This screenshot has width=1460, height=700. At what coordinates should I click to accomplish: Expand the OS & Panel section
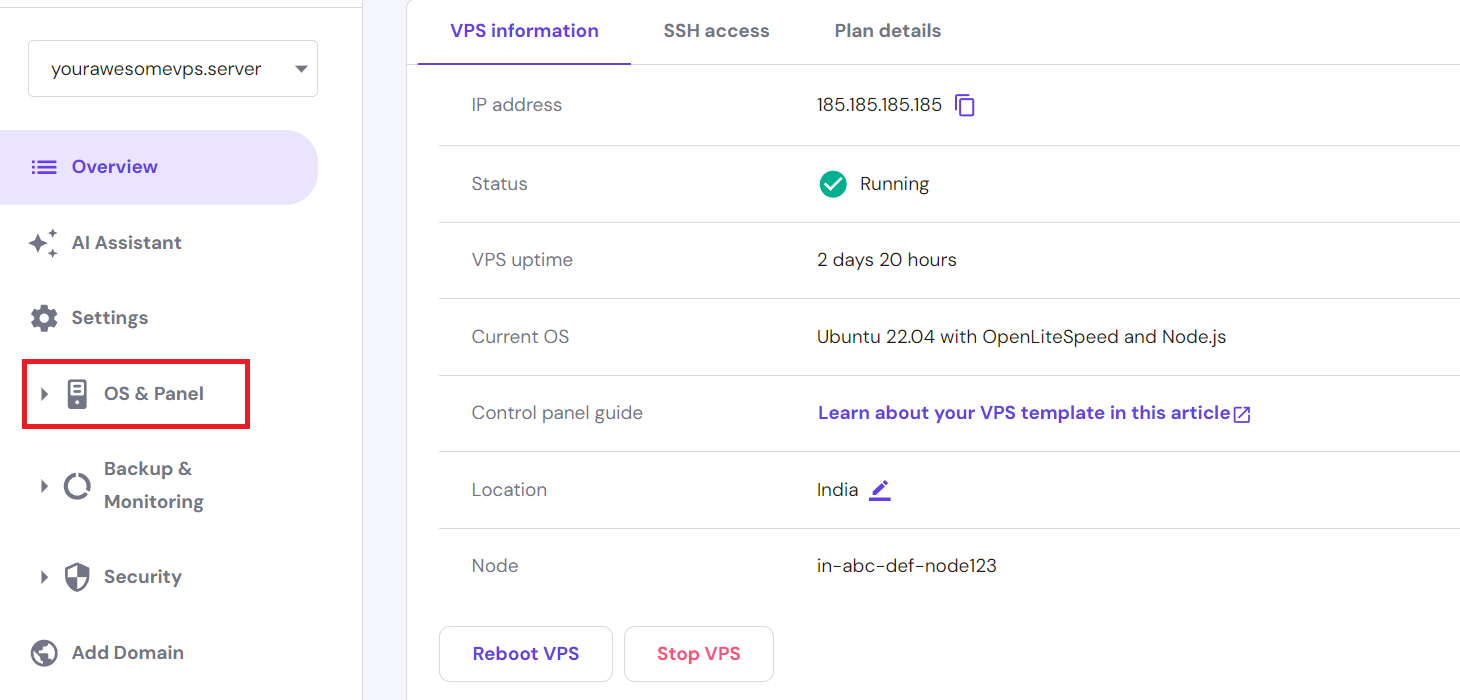coord(43,393)
